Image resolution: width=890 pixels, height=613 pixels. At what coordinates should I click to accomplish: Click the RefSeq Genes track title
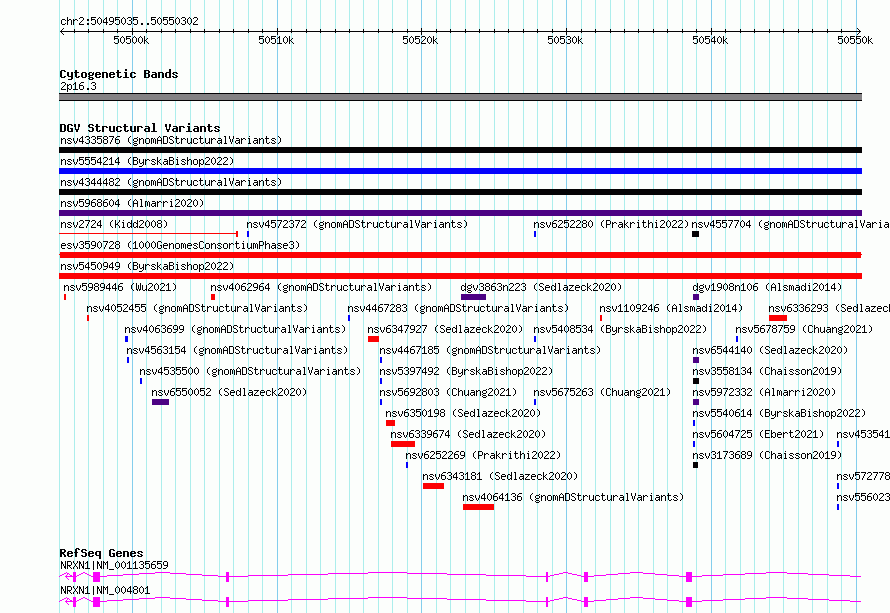101,553
